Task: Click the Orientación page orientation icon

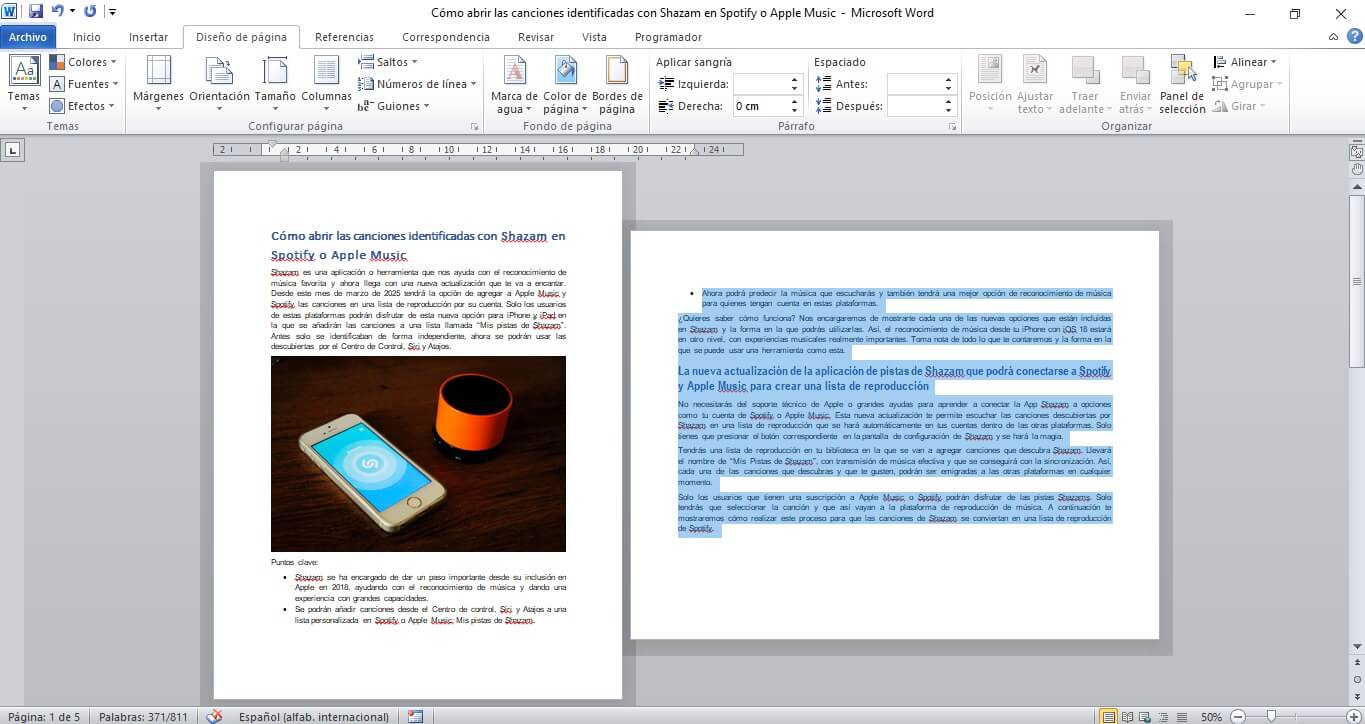Action: click(x=219, y=70)
